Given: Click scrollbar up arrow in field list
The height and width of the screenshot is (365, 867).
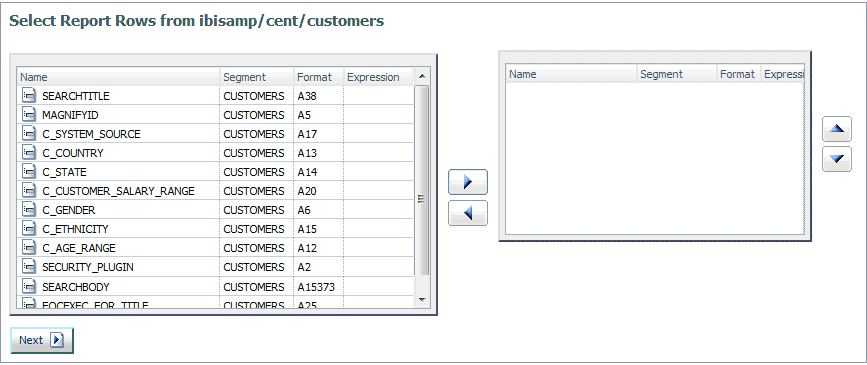Looking at the screenshot, I should coord(421,76).
